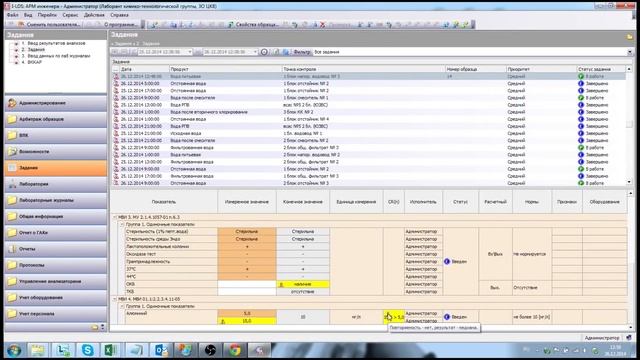Sort the task list by Продукт column
Viewport: 640px width, 360px height.
pos(225,69)
